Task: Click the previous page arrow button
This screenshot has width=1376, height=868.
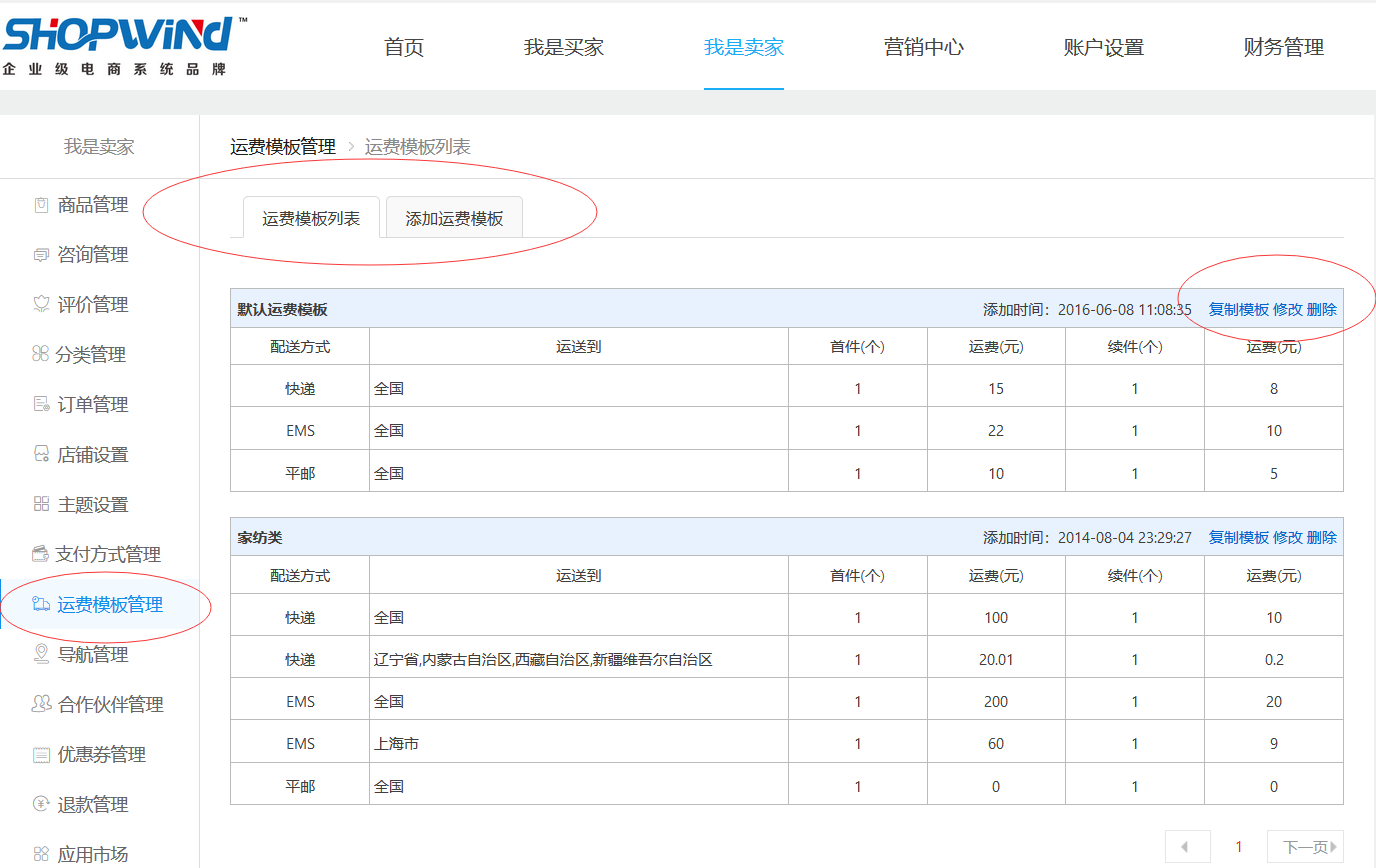Action: pos(1187,847)
